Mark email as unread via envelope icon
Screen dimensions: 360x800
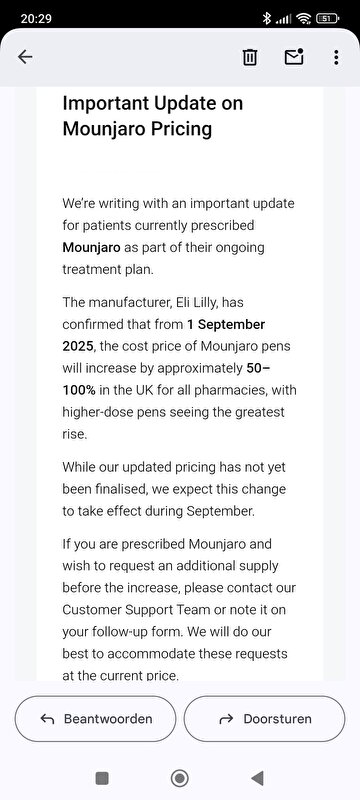[293, 57]
